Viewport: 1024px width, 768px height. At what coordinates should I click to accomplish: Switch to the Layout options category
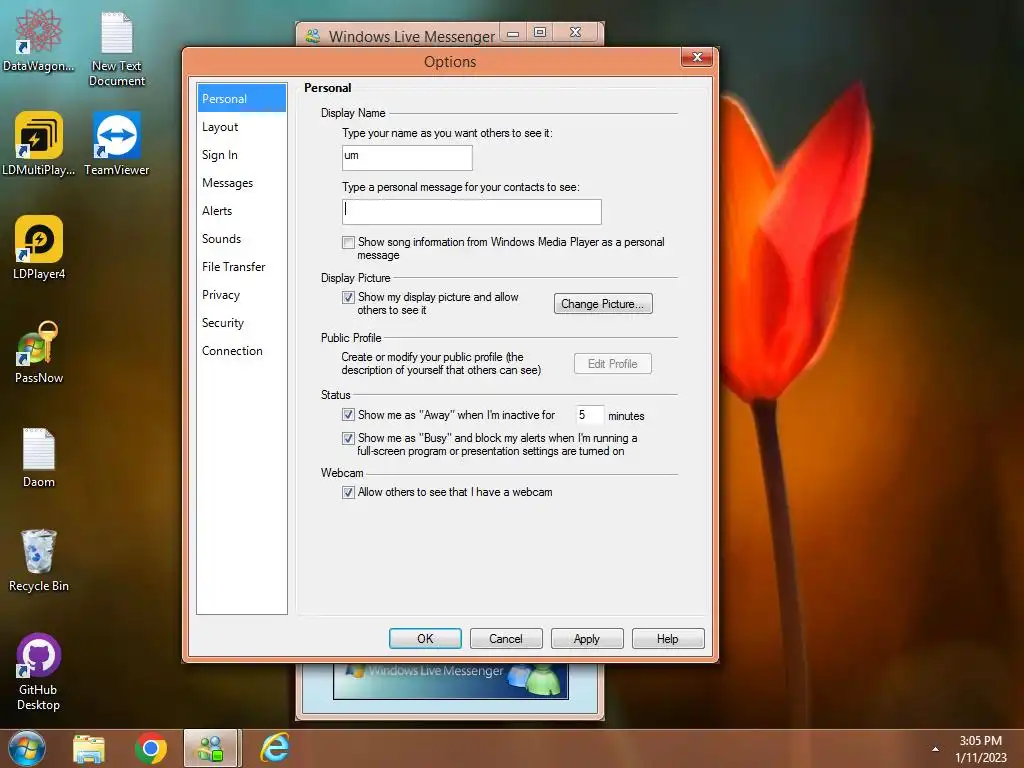coord(242,127)
